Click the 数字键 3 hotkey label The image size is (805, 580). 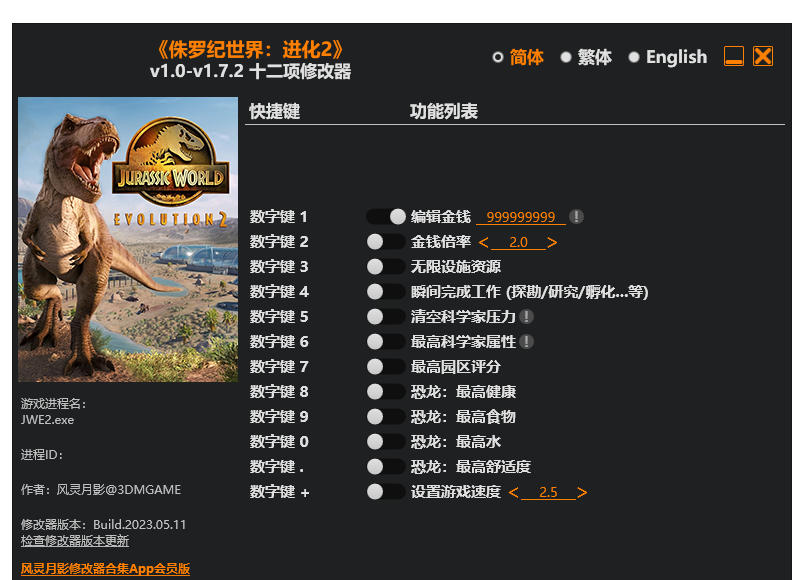tap(279, 266)
